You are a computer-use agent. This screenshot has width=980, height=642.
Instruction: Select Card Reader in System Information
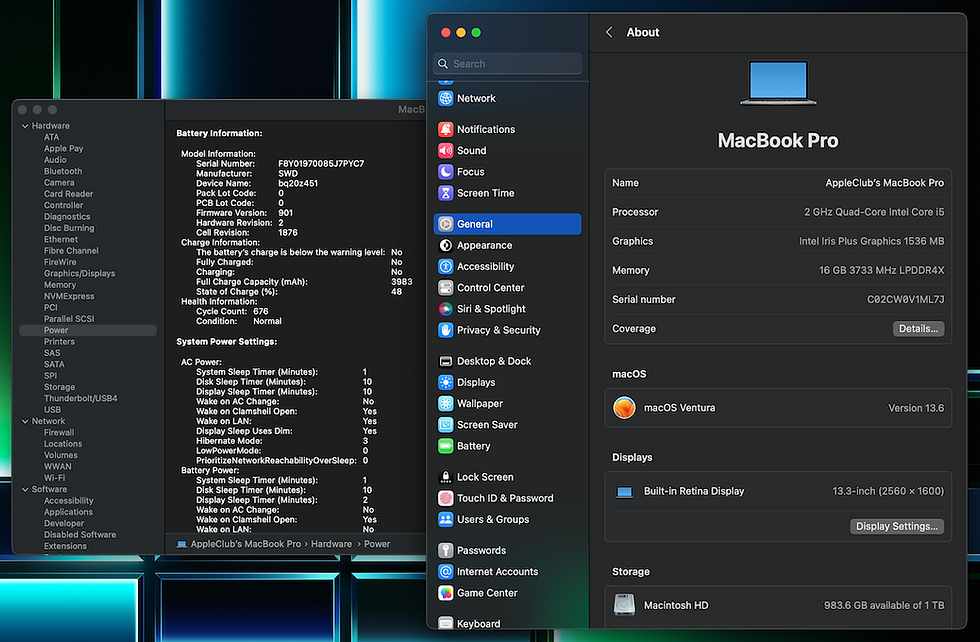point(68,194)
